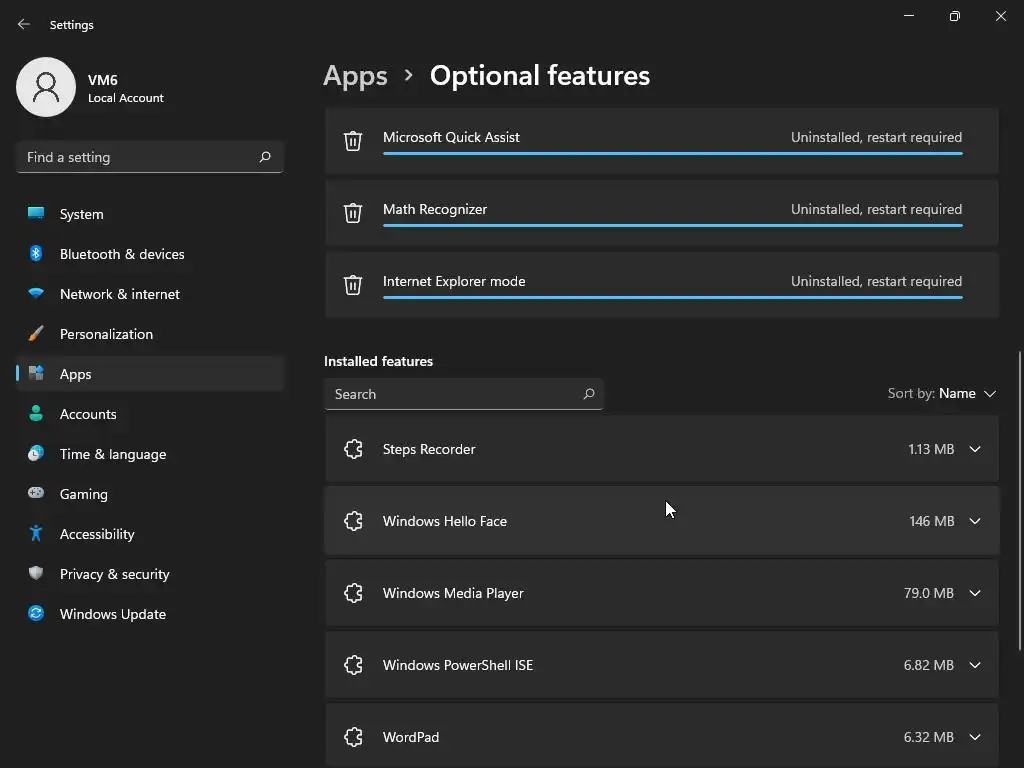Click the Find a setting search box
Viewport: 1024px width, 768px height.
[x=138, y=157]
